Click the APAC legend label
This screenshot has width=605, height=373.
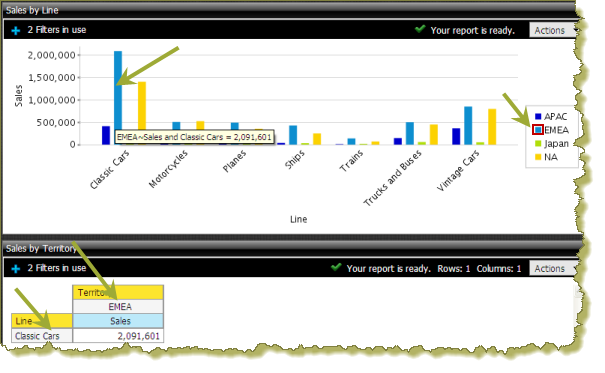tap(555, 116)
